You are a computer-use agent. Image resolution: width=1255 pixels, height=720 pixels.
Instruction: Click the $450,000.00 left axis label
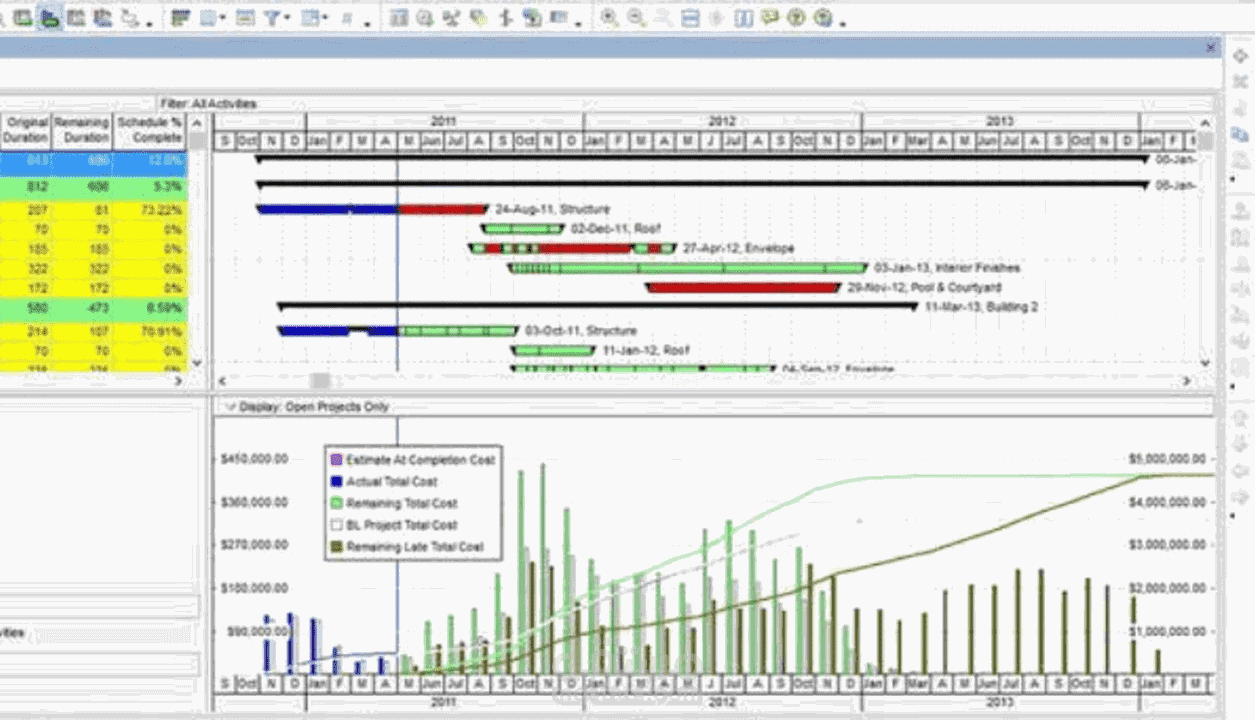pyautogui.click(x=254, y=459)
